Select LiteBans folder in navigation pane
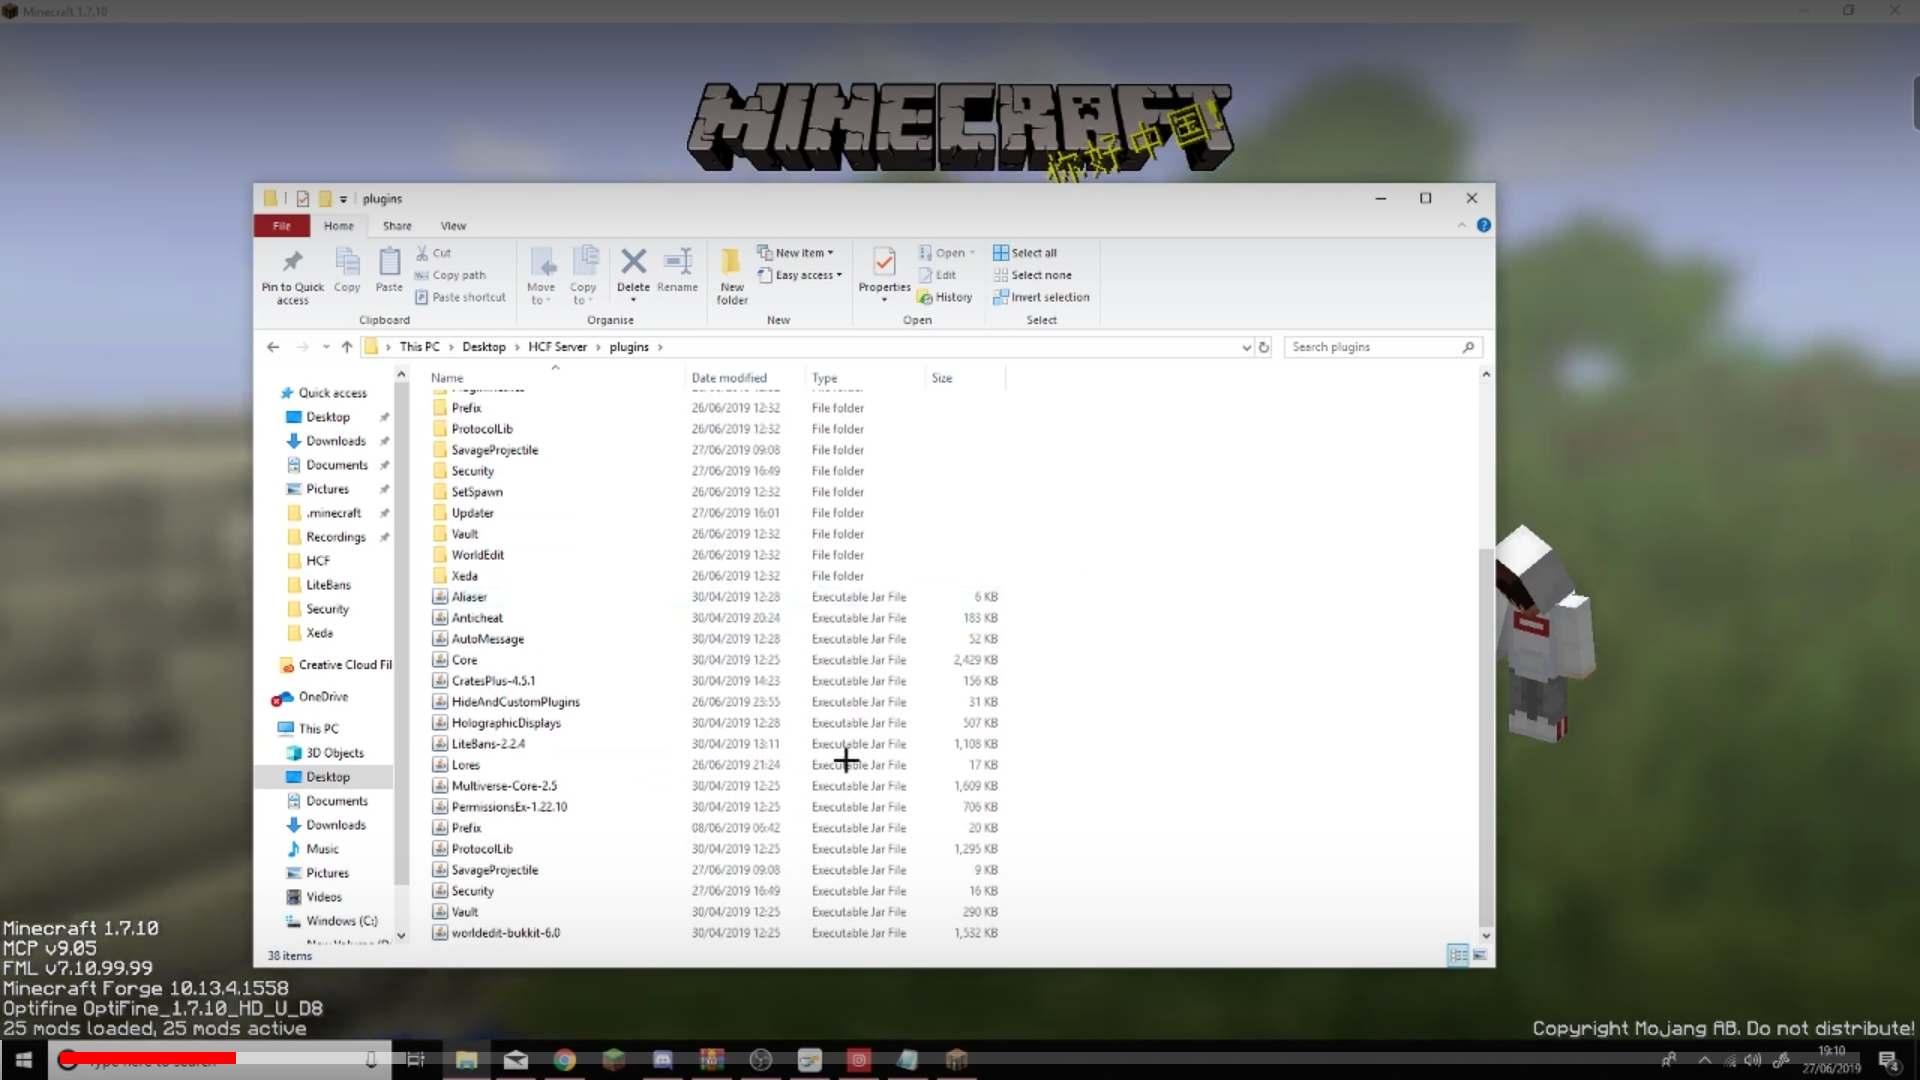Image resolution: width=1920 pixels, height=1080 pixels. pos(328,585)
